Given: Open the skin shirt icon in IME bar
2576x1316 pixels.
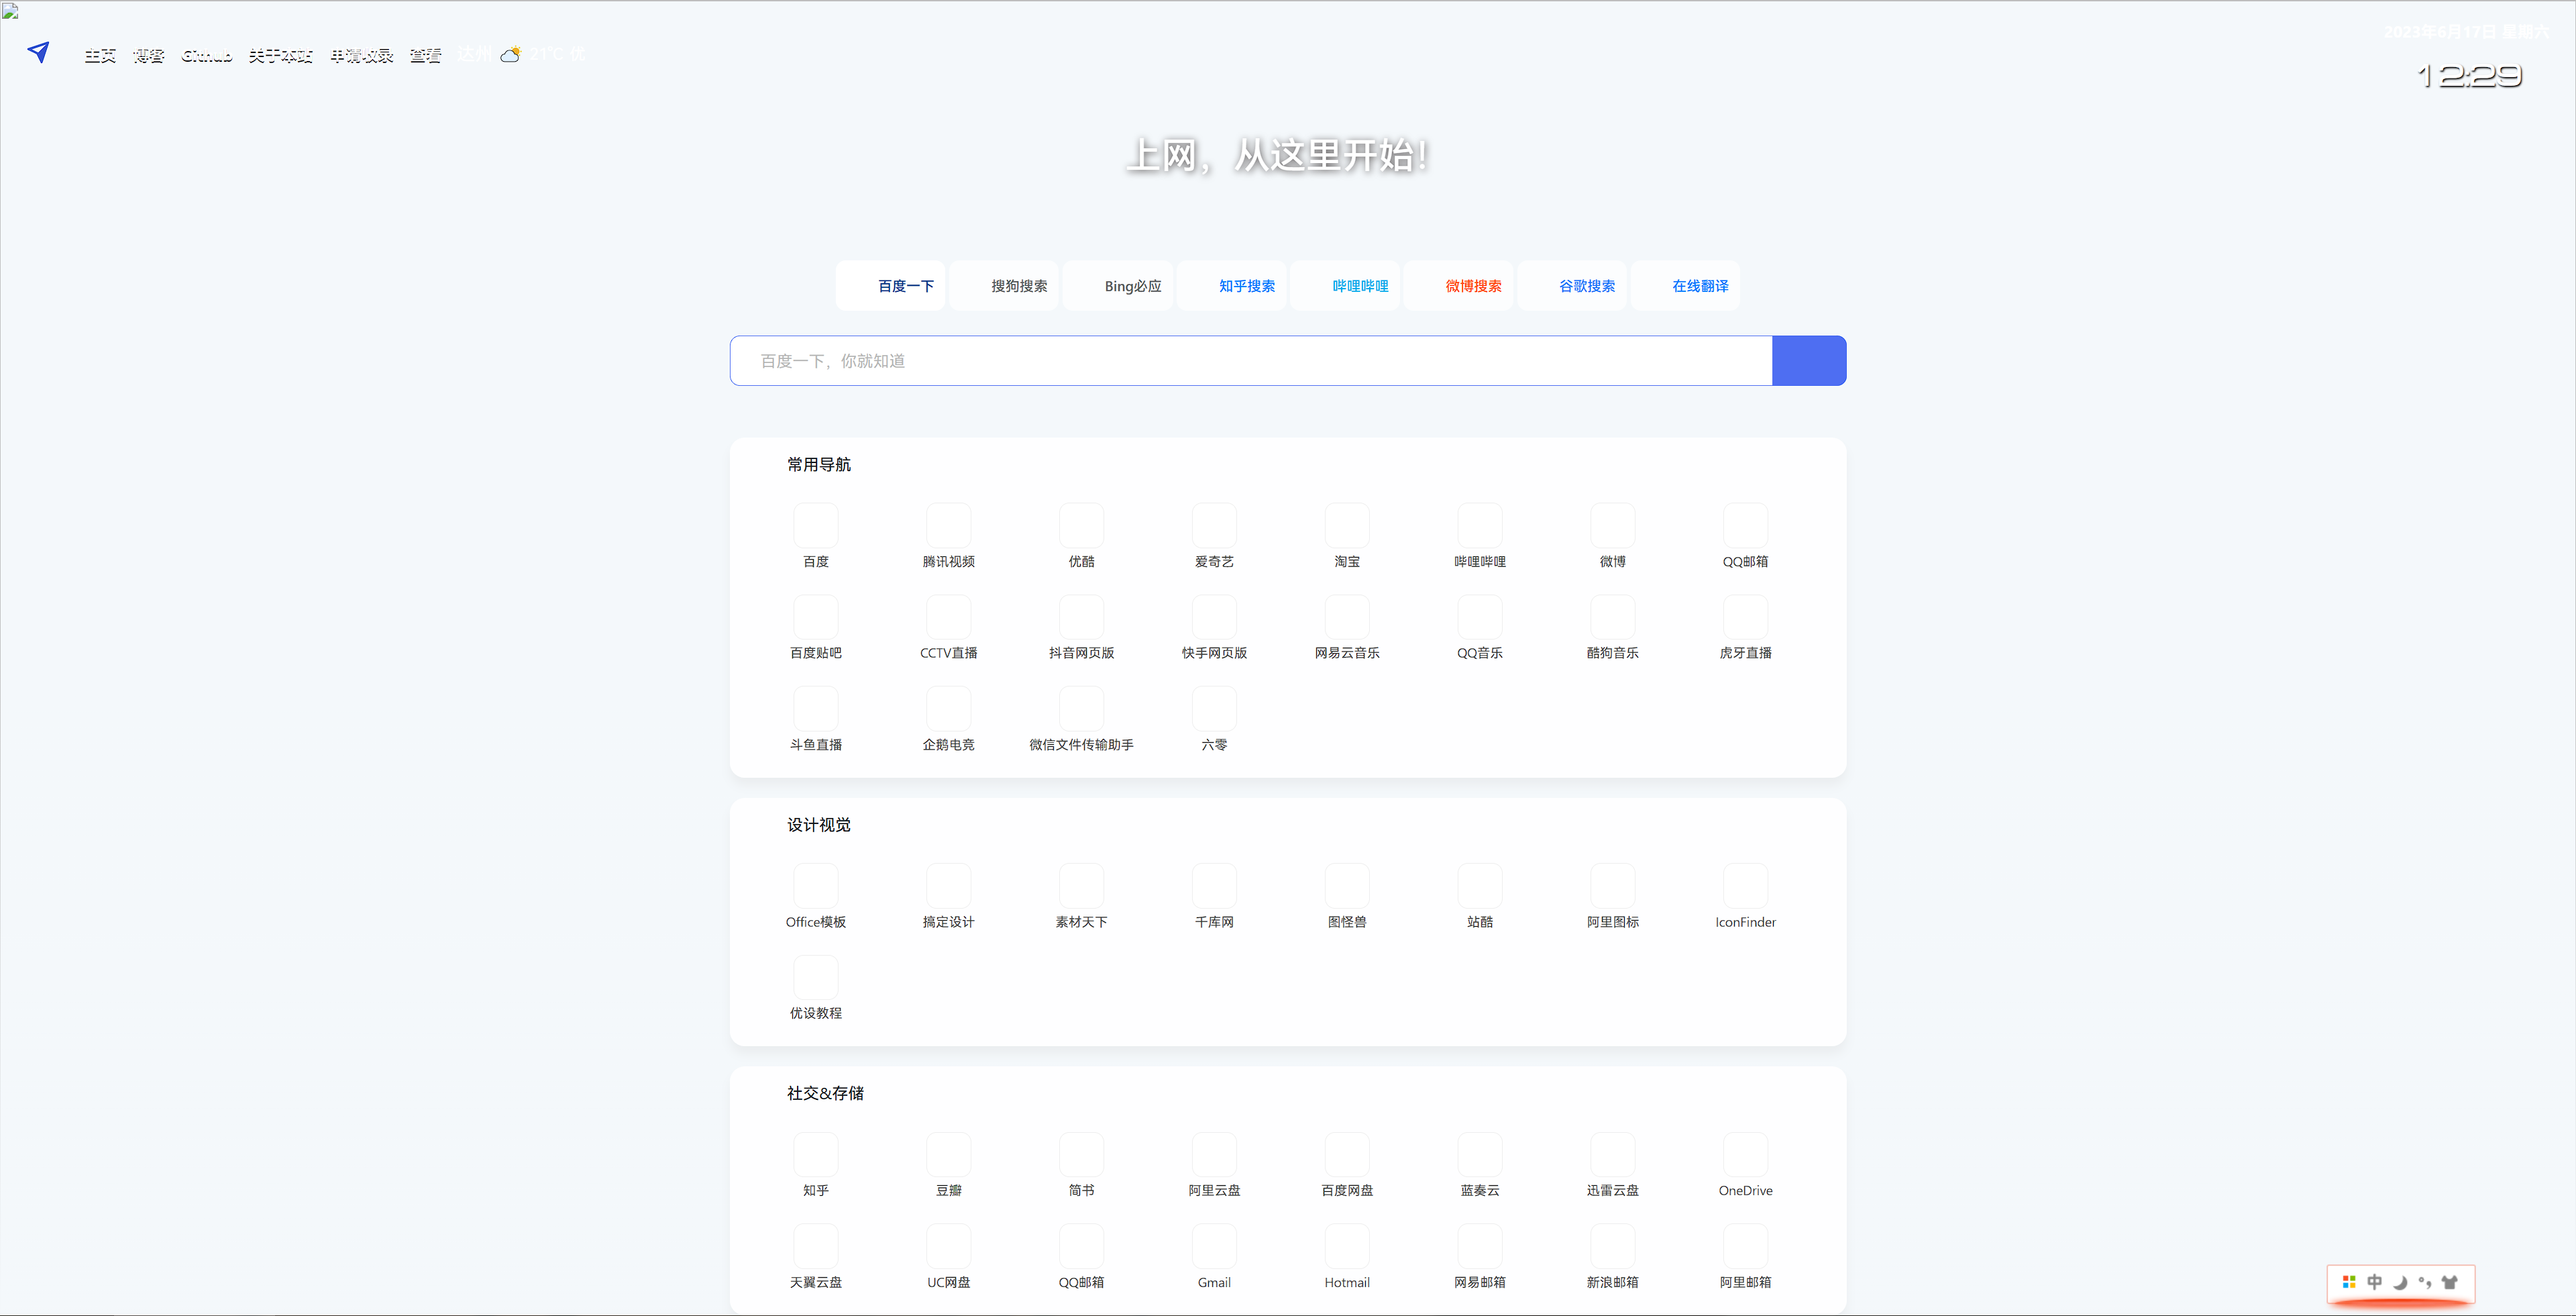Looking at the screenshot, I should (x=2449, y=1282).
